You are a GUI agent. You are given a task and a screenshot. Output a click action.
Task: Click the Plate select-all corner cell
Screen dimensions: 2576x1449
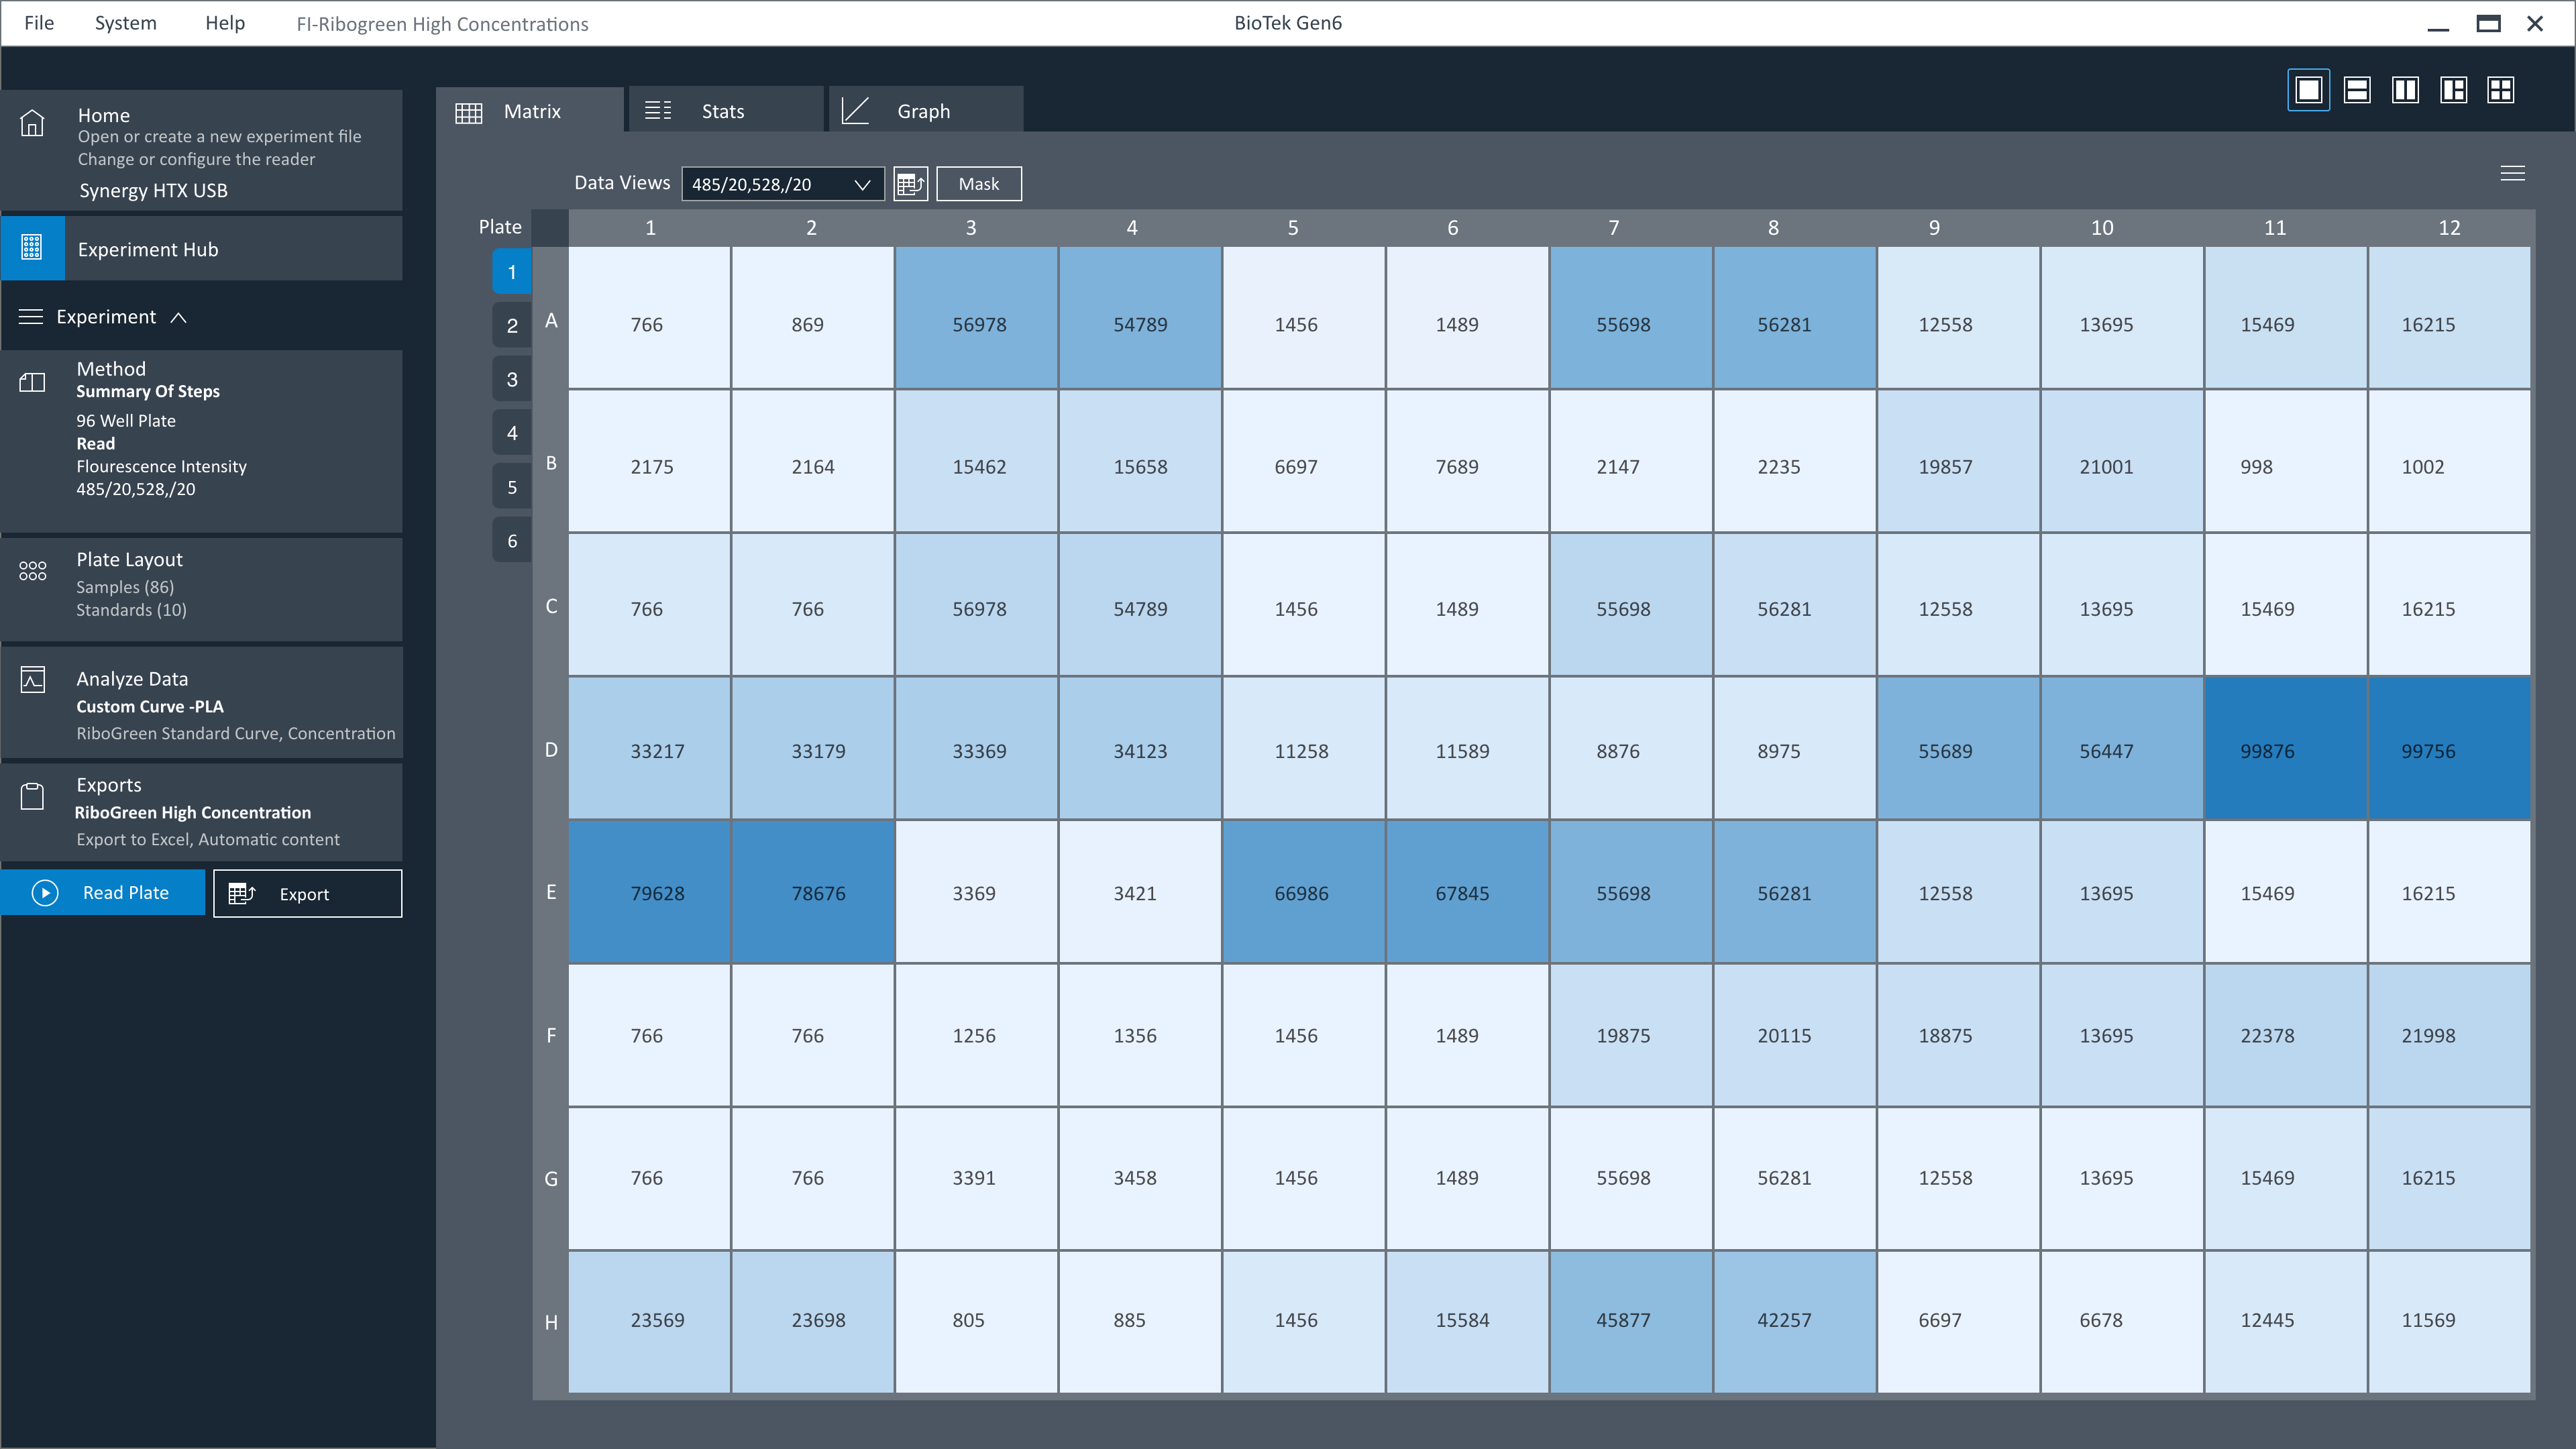pos(550,228)
